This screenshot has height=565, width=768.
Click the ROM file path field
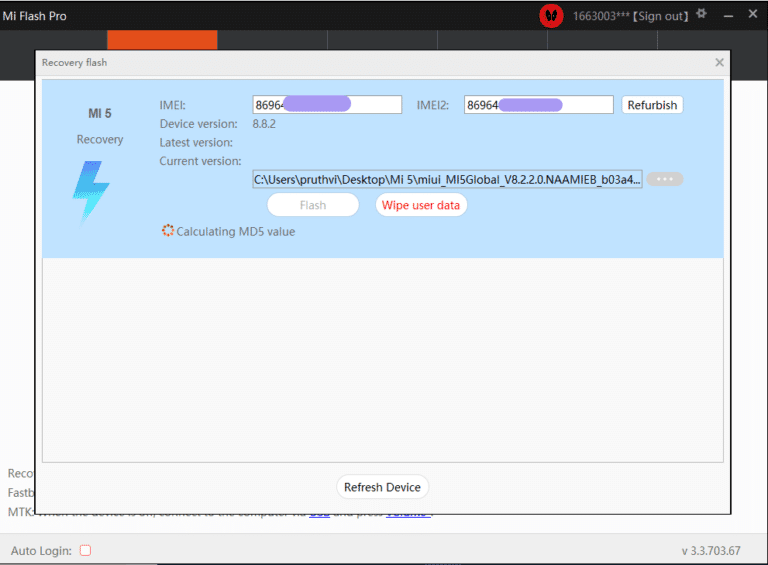[x=447, y=179]
